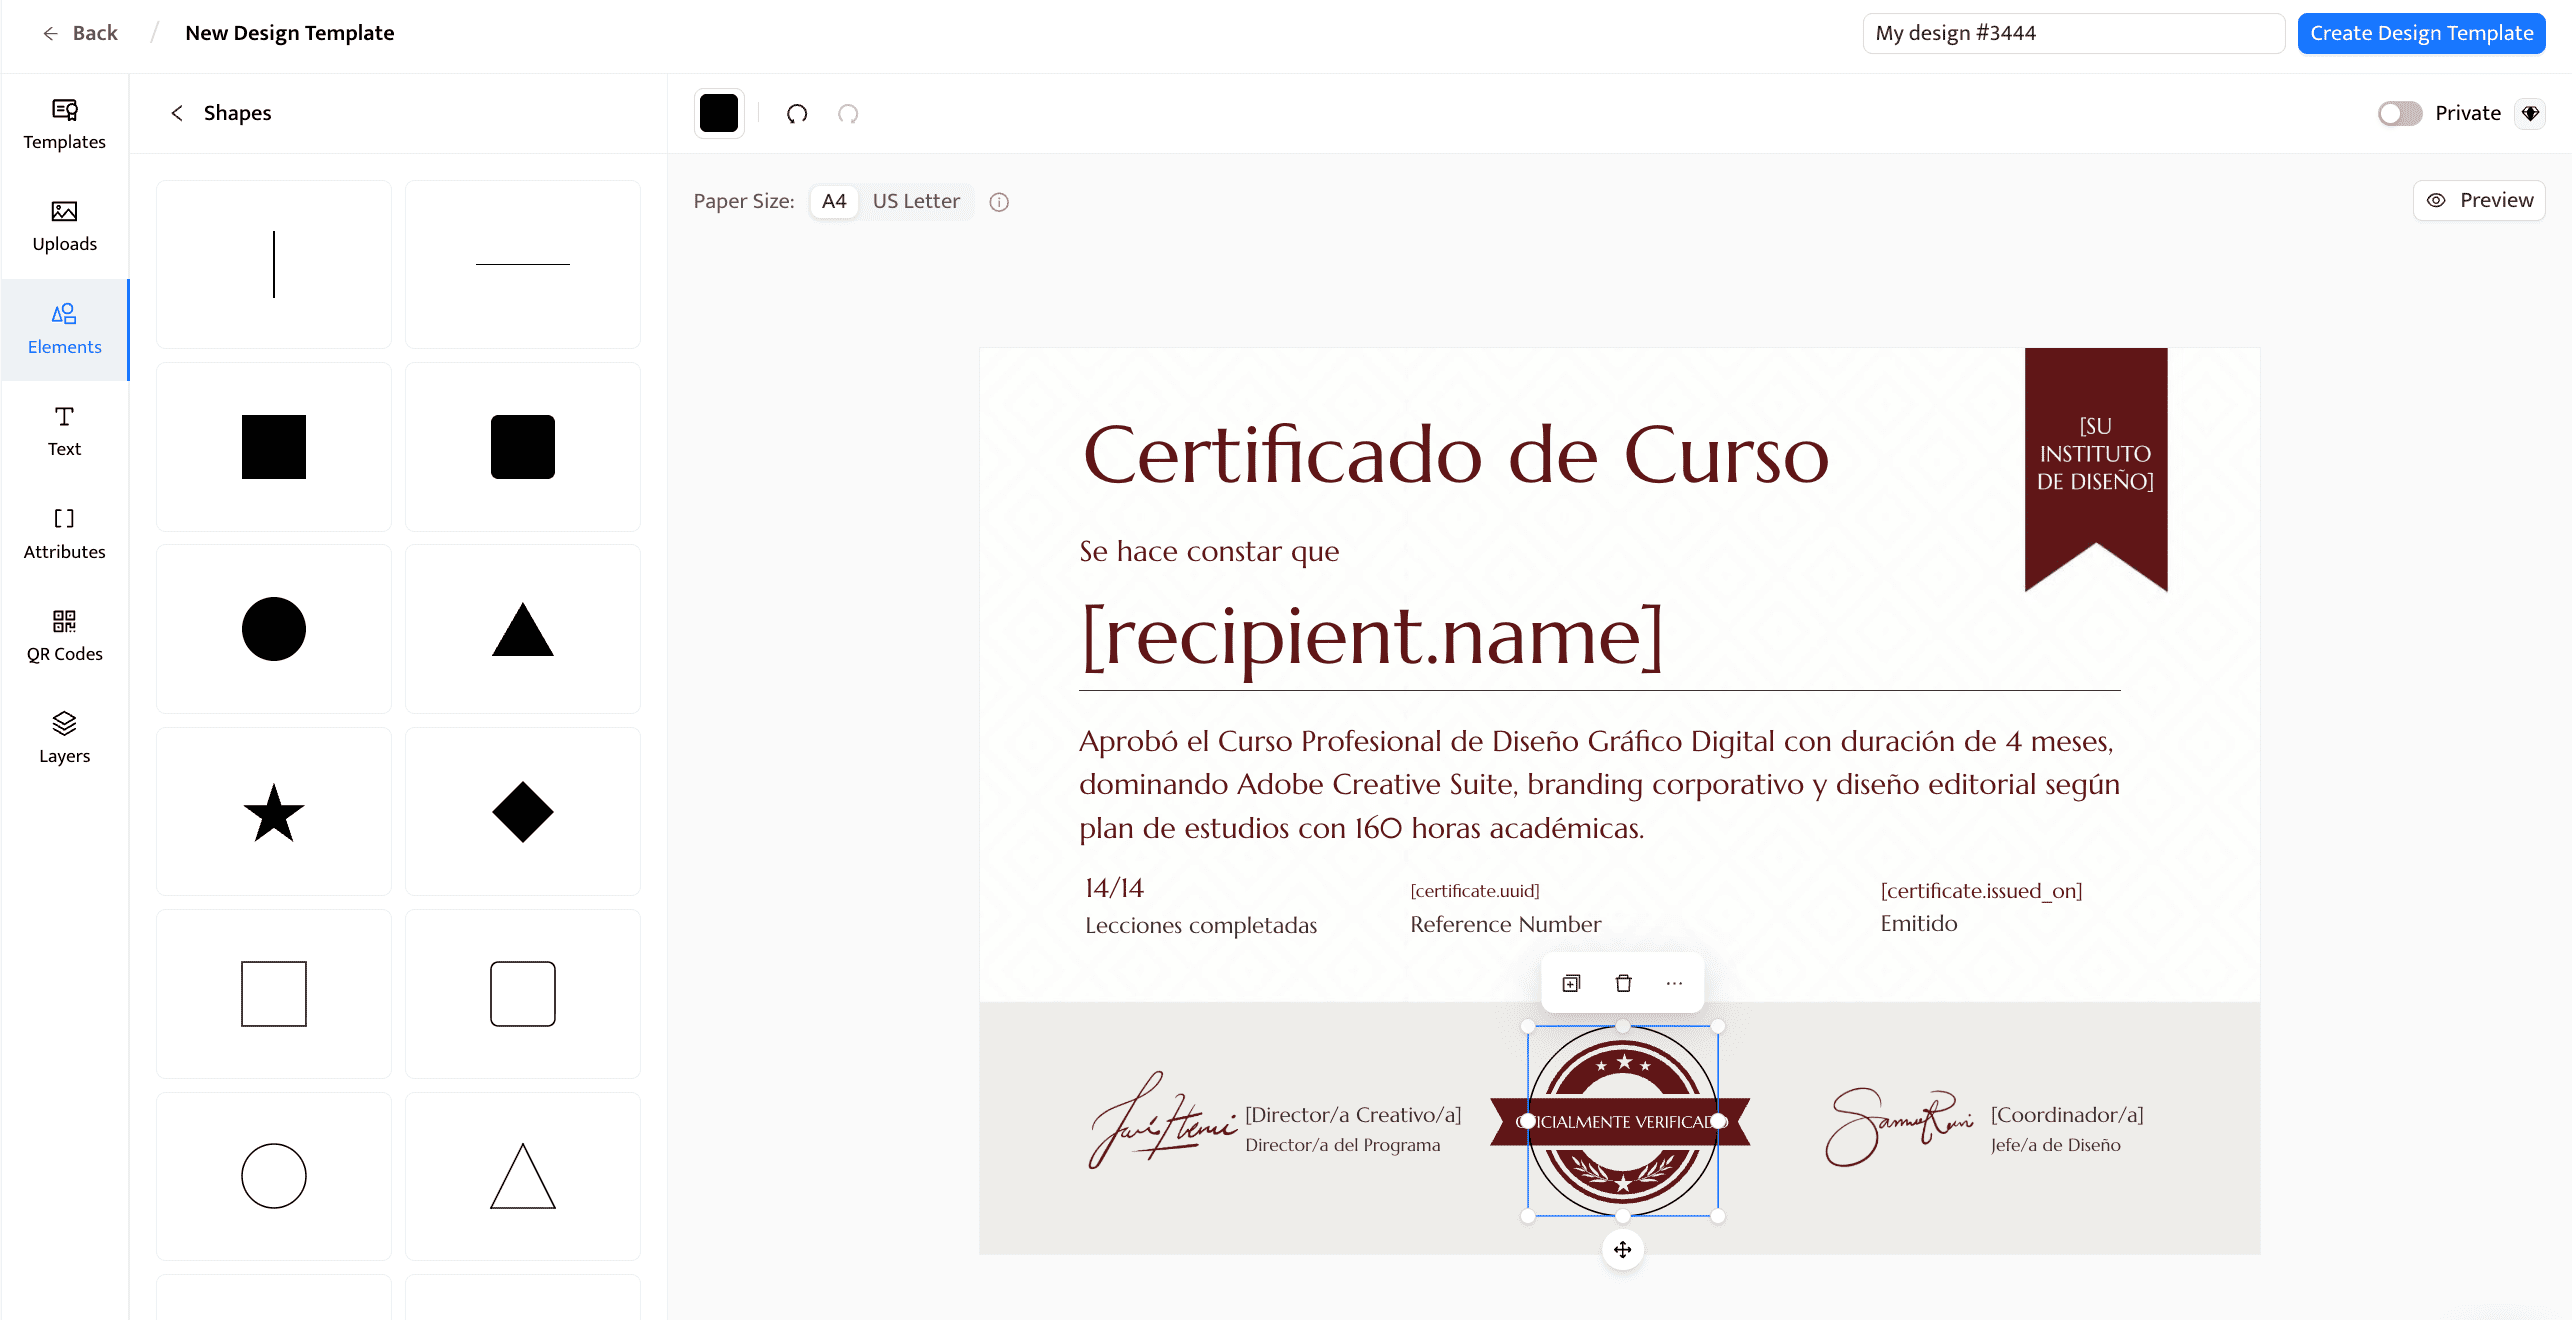Add the filled triangle shape
Viewport: 2572px width, 1320px height.
(523, 629)
